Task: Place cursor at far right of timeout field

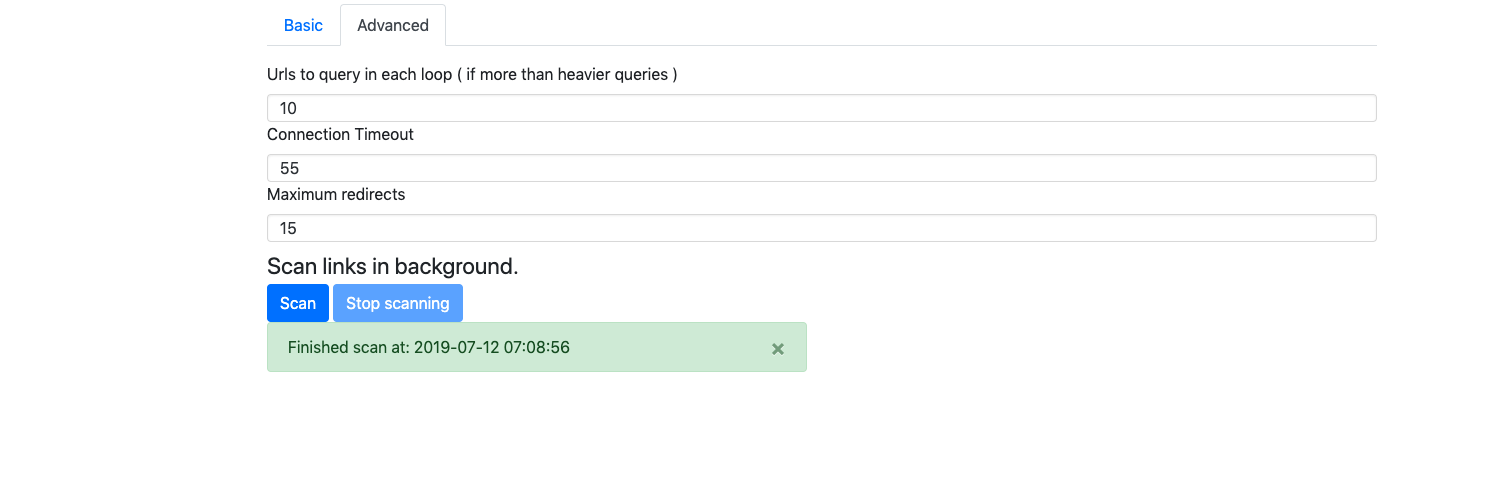Action: click(1365, 168)
